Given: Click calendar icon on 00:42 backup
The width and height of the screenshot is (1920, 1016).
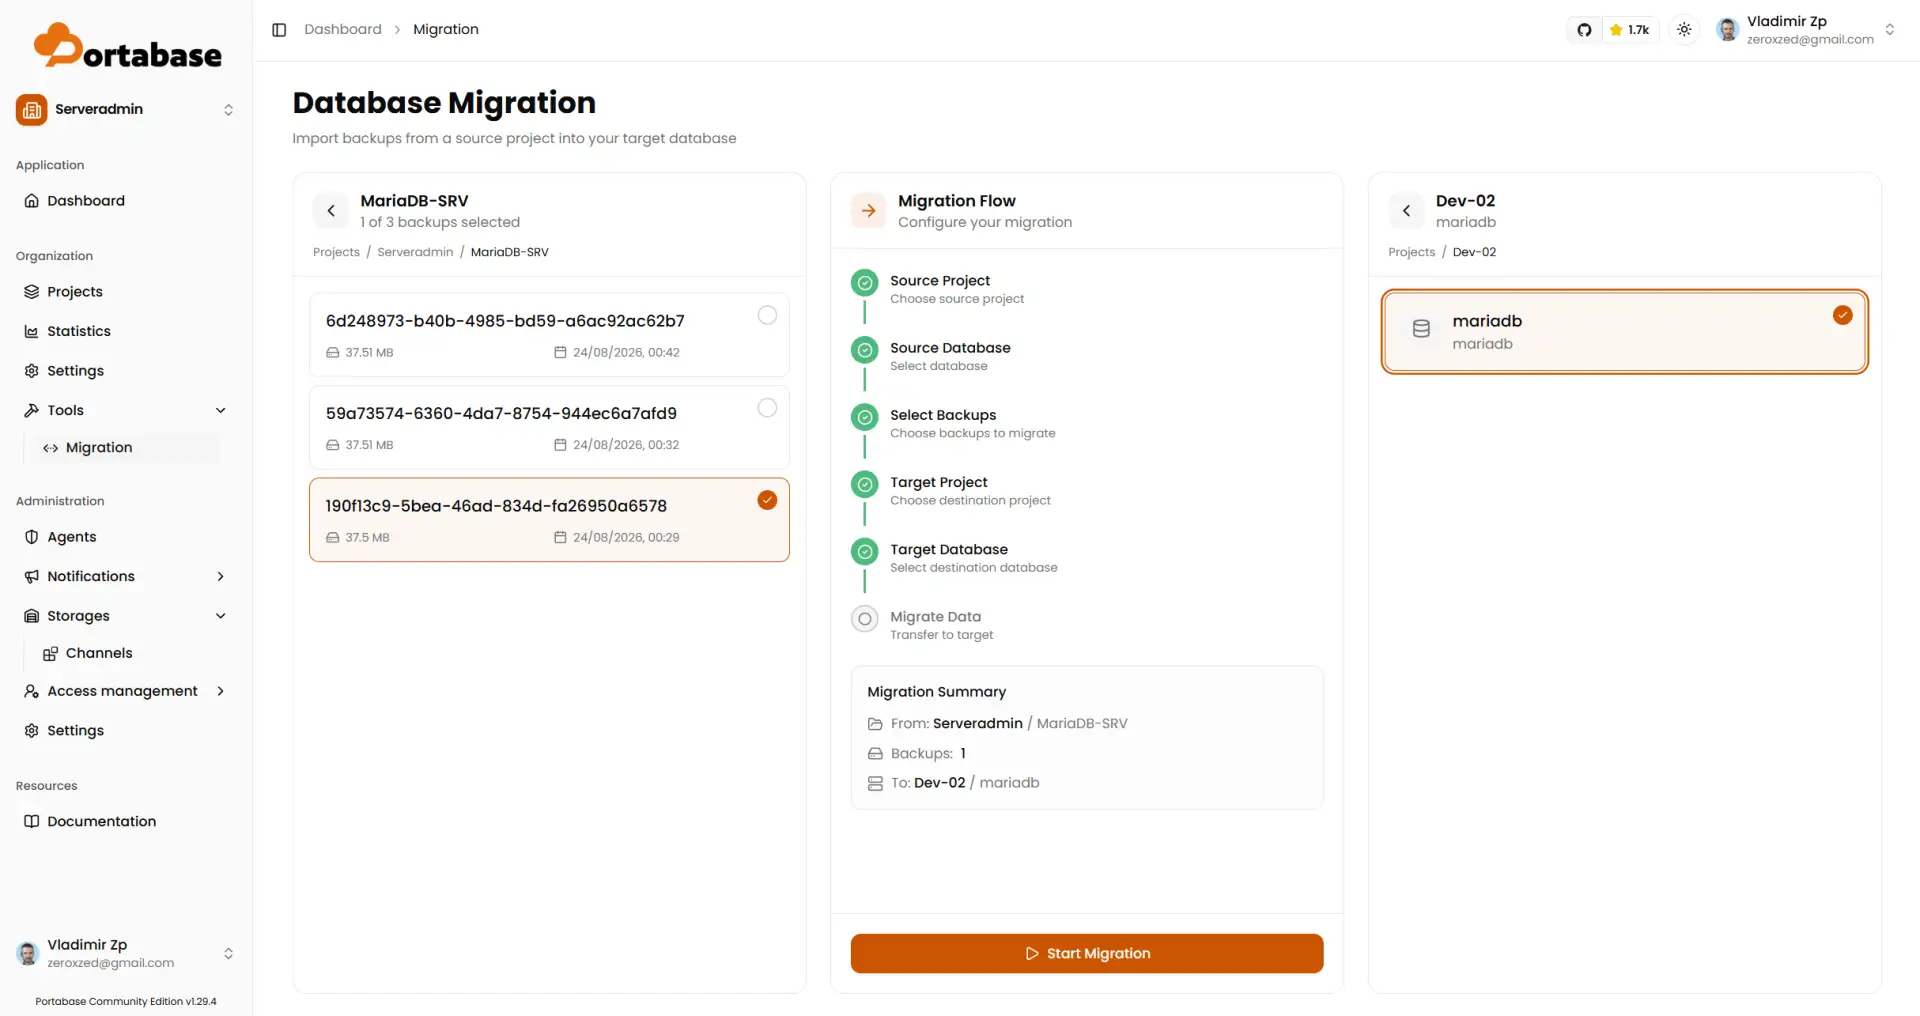Looking at the screenshot, I should click(x=560, y=352).
